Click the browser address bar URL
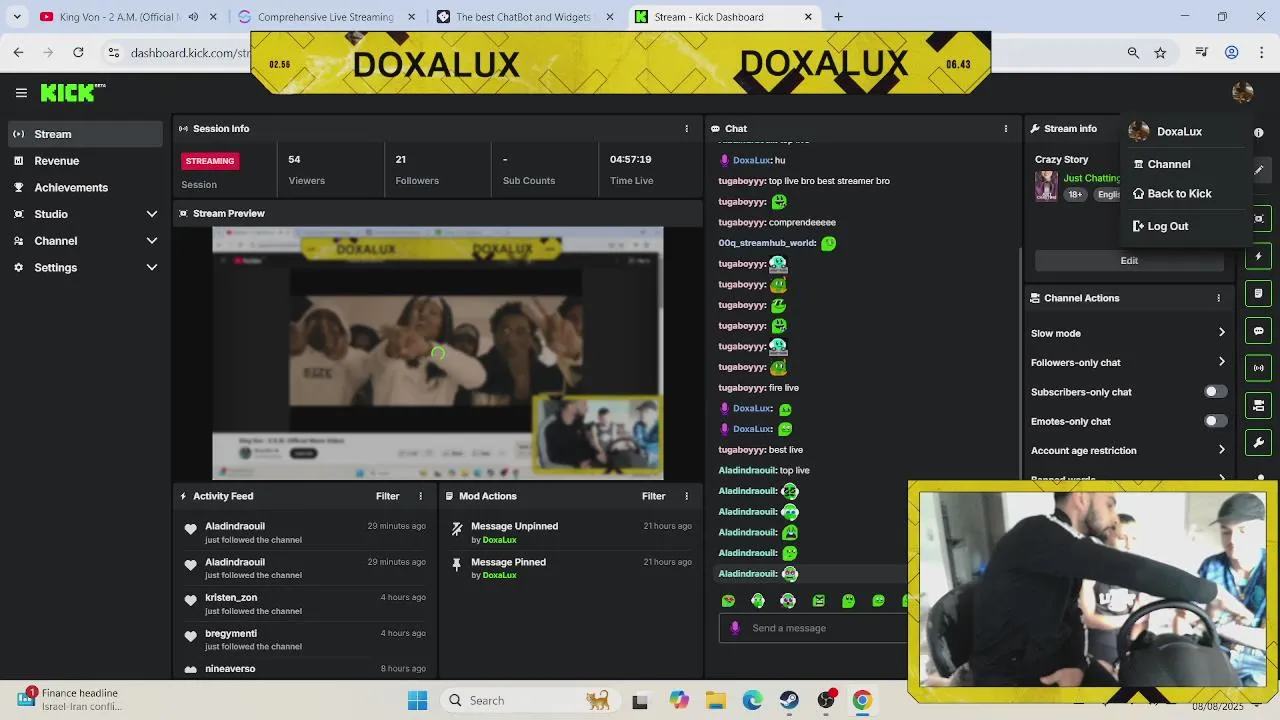Screen dimensions: 1280x720 pos(190,53)
